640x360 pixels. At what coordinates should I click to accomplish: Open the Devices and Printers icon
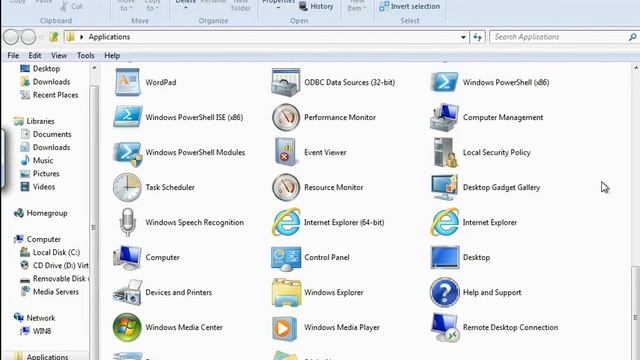[127, 292]
